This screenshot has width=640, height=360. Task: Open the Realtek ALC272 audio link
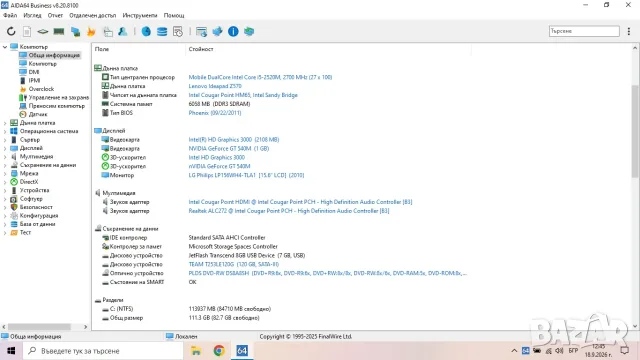(x=289, y=211)
